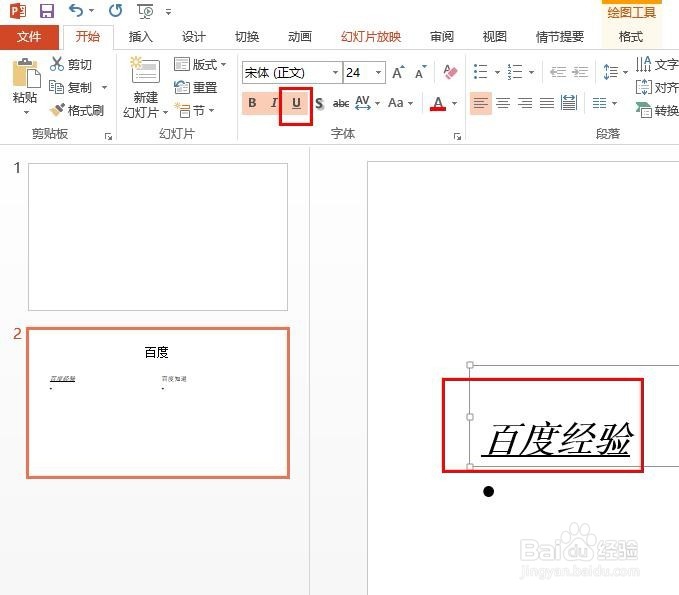This screenshot has width=679, height=595.
Task: Click 重置 to reset the slide
Action: point(196,87)
